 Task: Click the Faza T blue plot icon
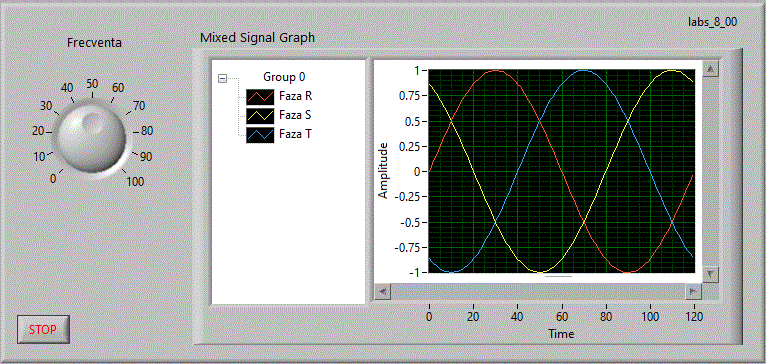point(259,135)
